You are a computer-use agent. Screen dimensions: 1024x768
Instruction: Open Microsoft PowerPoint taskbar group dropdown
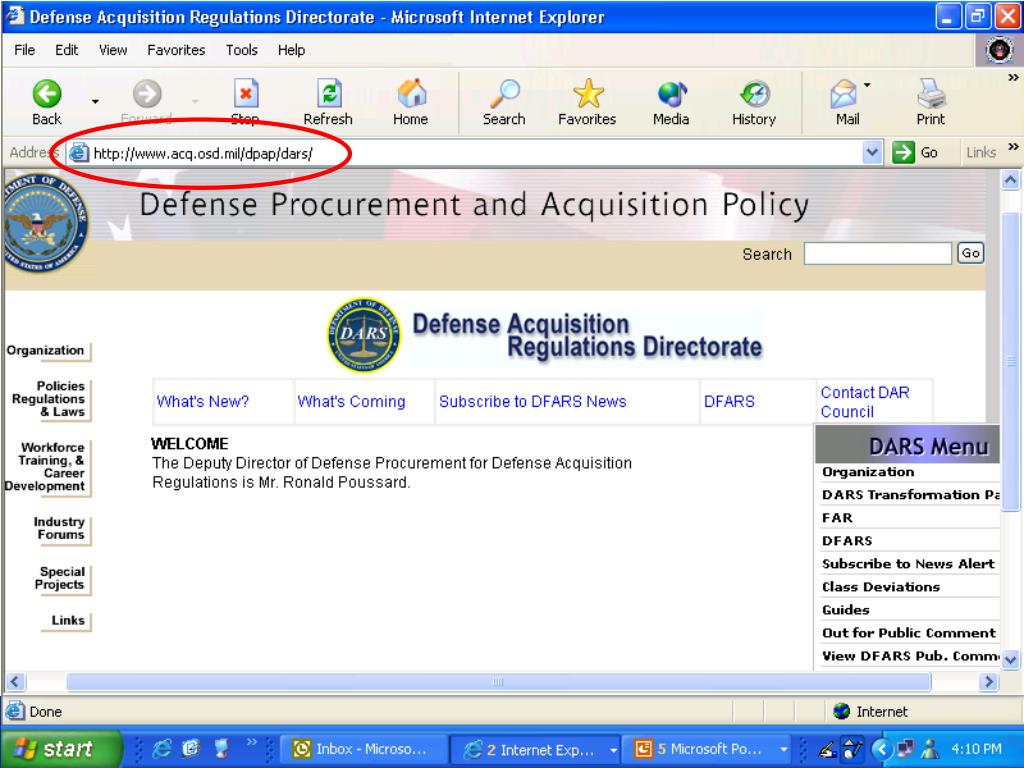784,750
